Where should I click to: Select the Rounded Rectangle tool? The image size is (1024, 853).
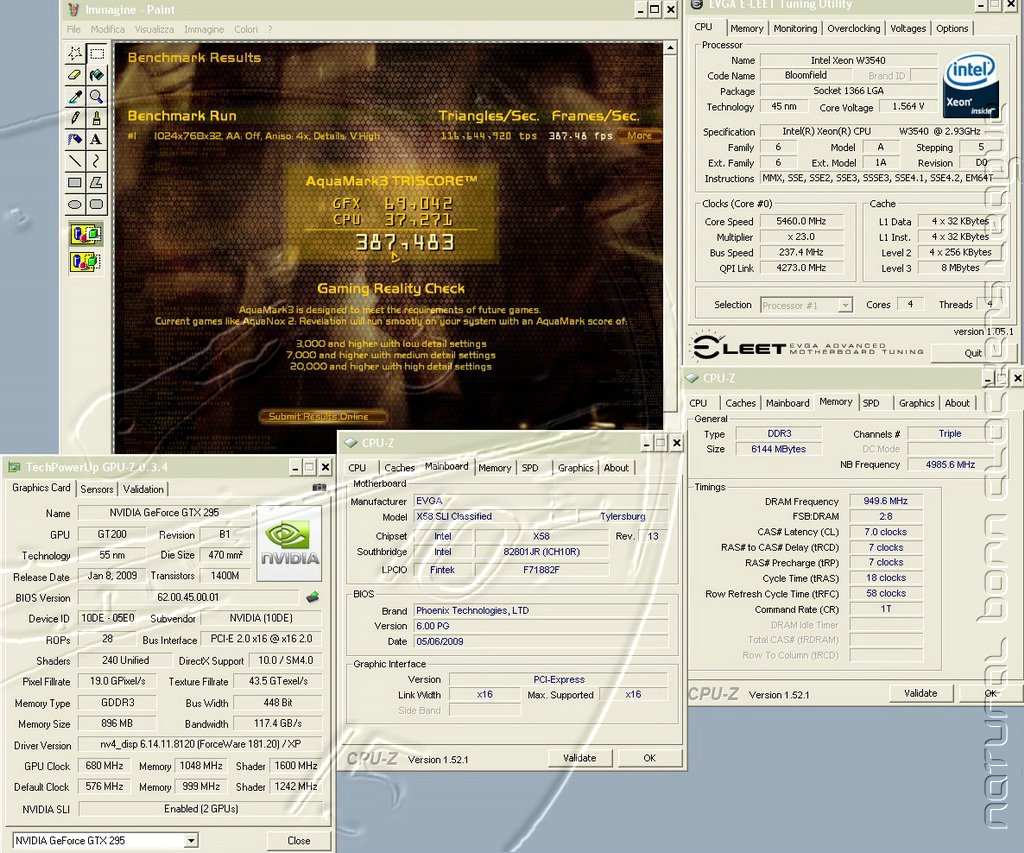click(x=97, y=204)
